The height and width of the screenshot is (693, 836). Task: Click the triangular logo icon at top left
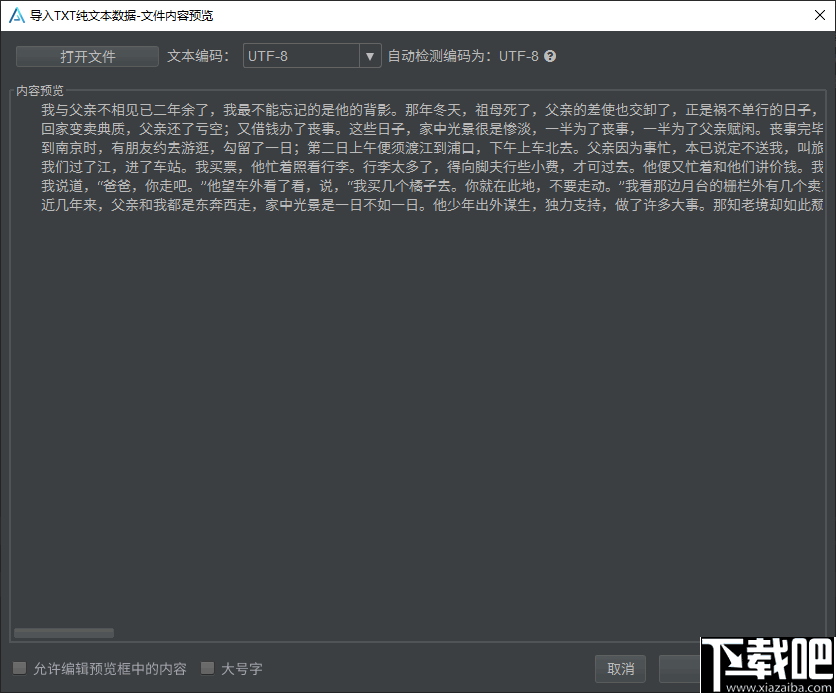(14, 15)
